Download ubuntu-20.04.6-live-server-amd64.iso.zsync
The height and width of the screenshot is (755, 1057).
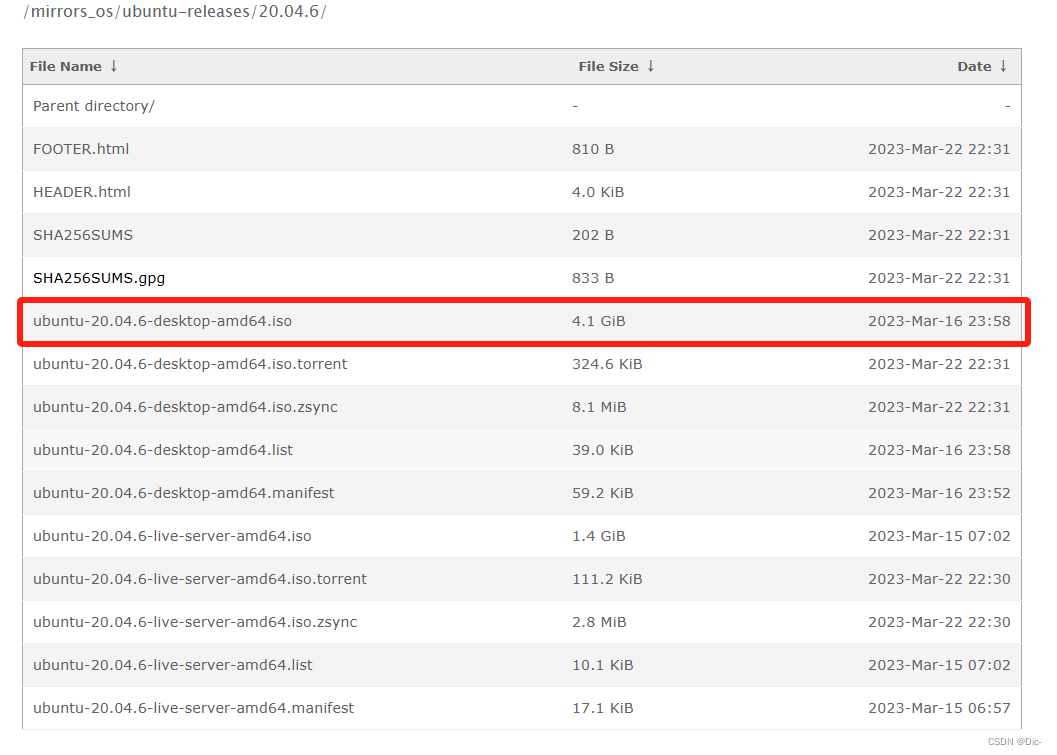pos(195,622)
